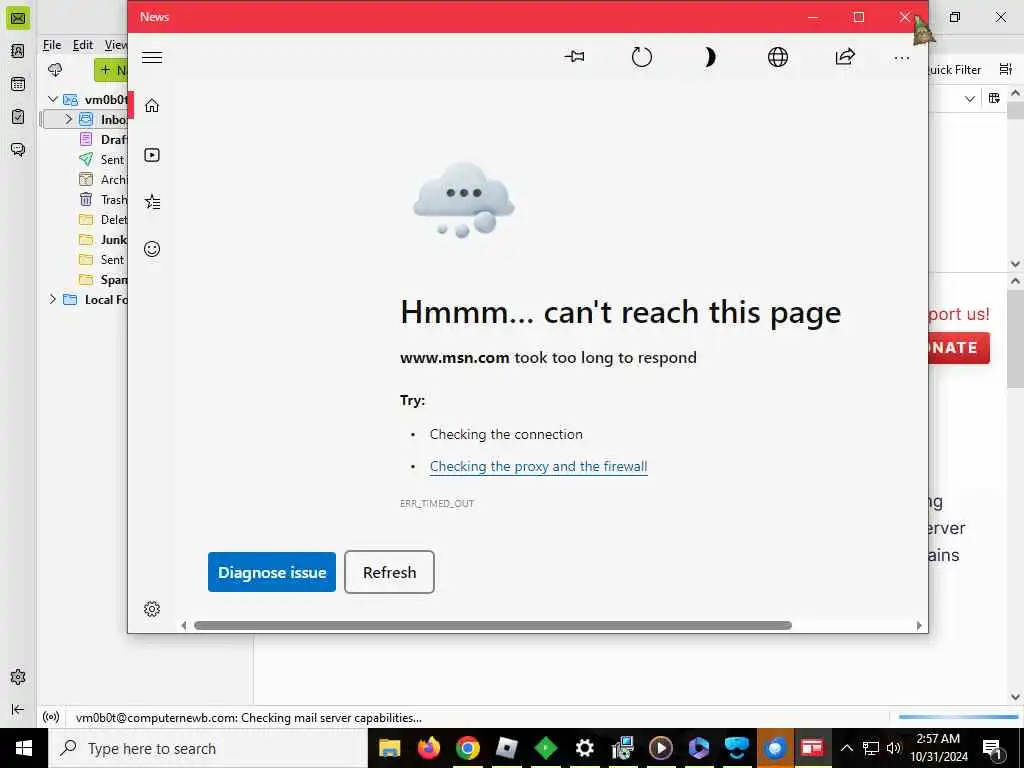Select the Archives folder
Screen dimensions: 1024x768
coord(103,180)
